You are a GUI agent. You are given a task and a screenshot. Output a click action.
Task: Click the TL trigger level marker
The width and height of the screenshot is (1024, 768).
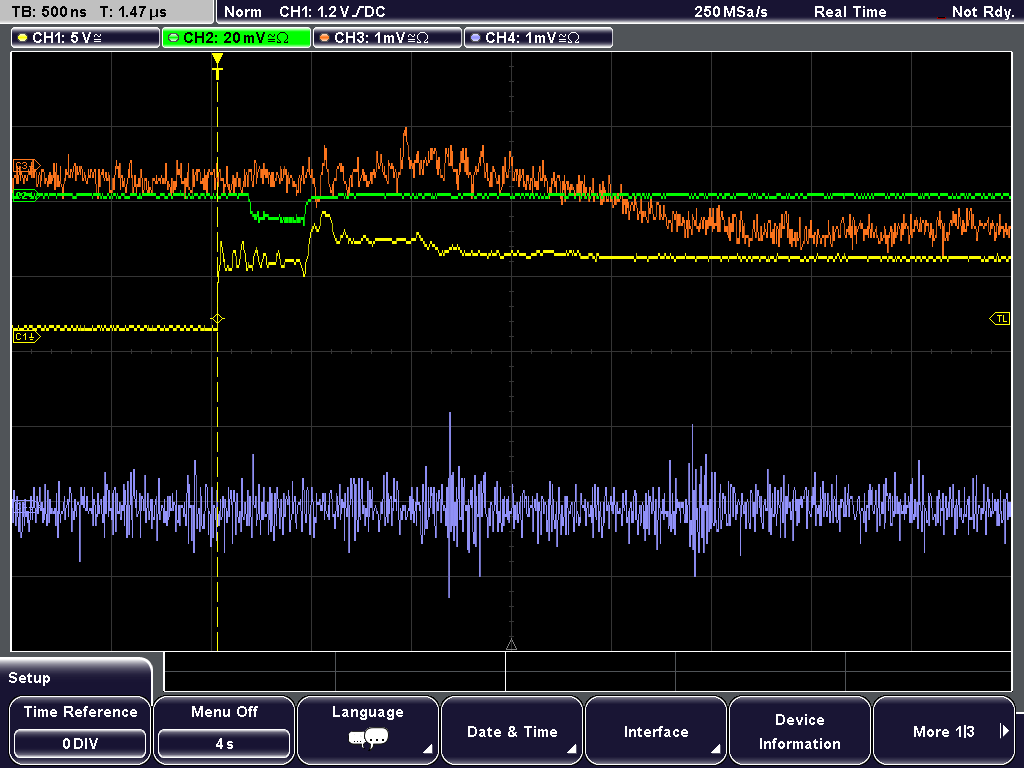(1000, 319)
